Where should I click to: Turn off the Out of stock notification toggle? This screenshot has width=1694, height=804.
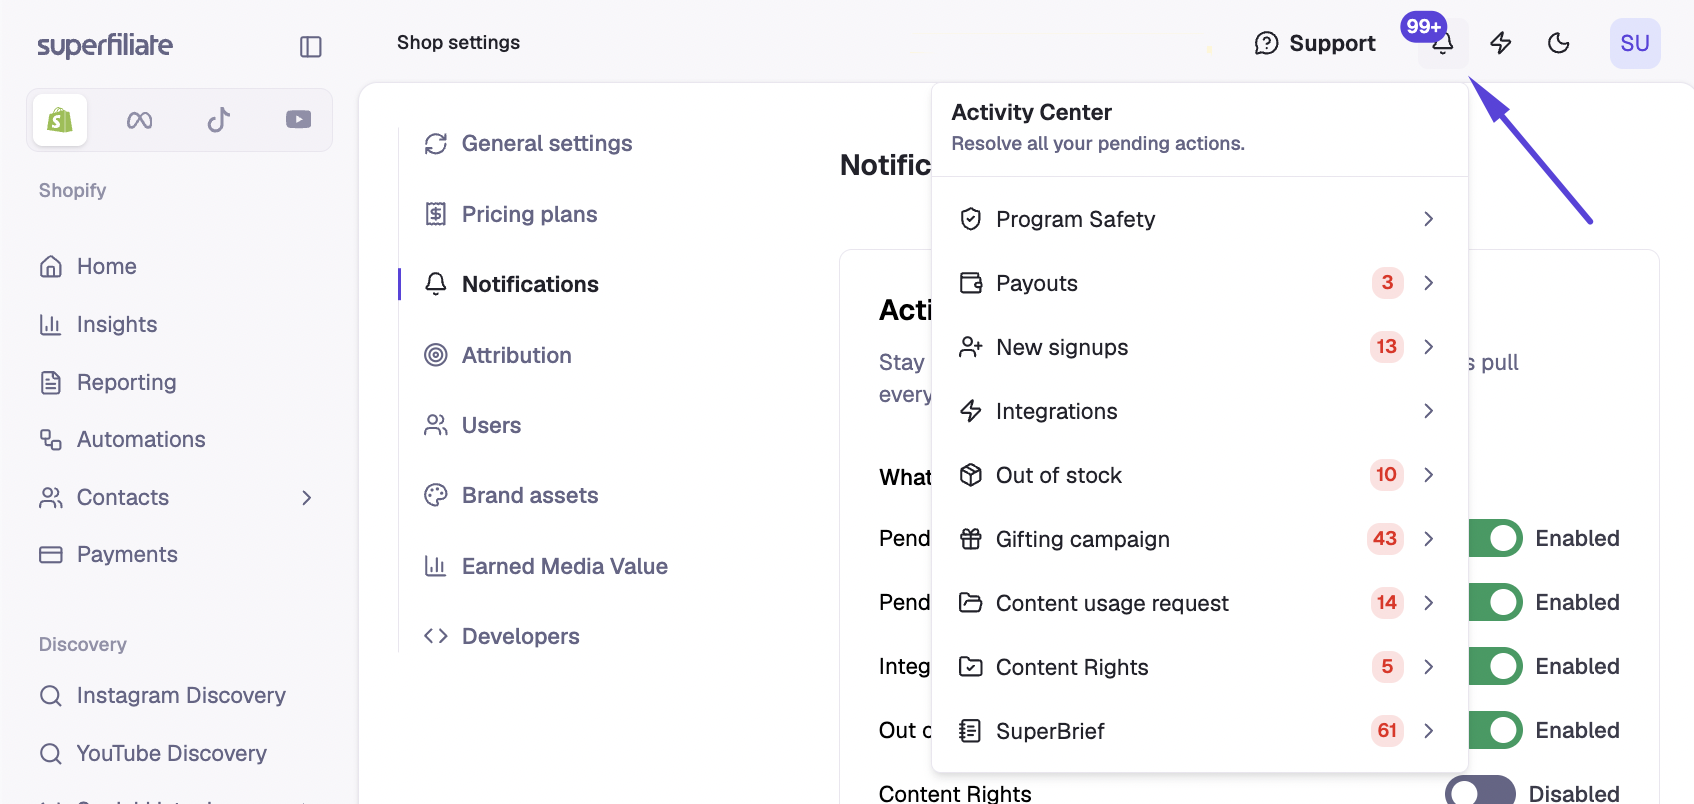click(1496, 730)
